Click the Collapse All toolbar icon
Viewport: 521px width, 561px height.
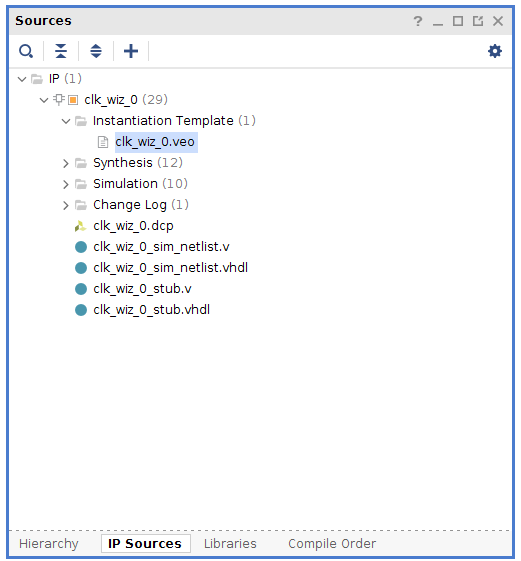(61, 51)
